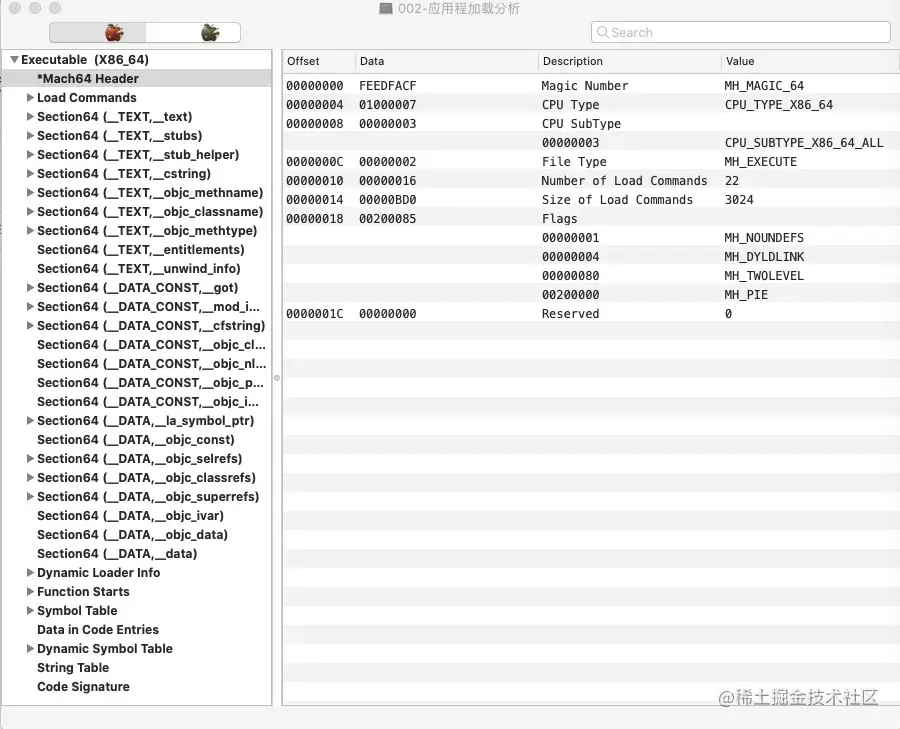Select the green apple toolbar segment
The image size is (900, 729).
(193, 33)
